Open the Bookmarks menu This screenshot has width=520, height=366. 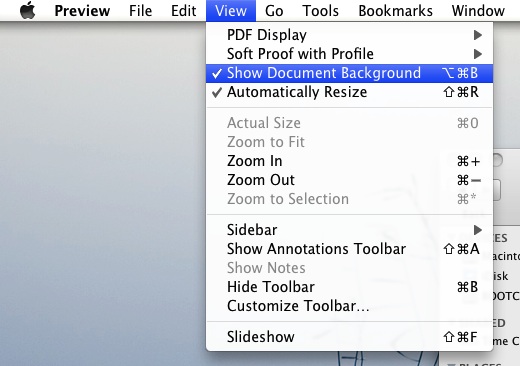pyautogui.click(x=395, y=11)
